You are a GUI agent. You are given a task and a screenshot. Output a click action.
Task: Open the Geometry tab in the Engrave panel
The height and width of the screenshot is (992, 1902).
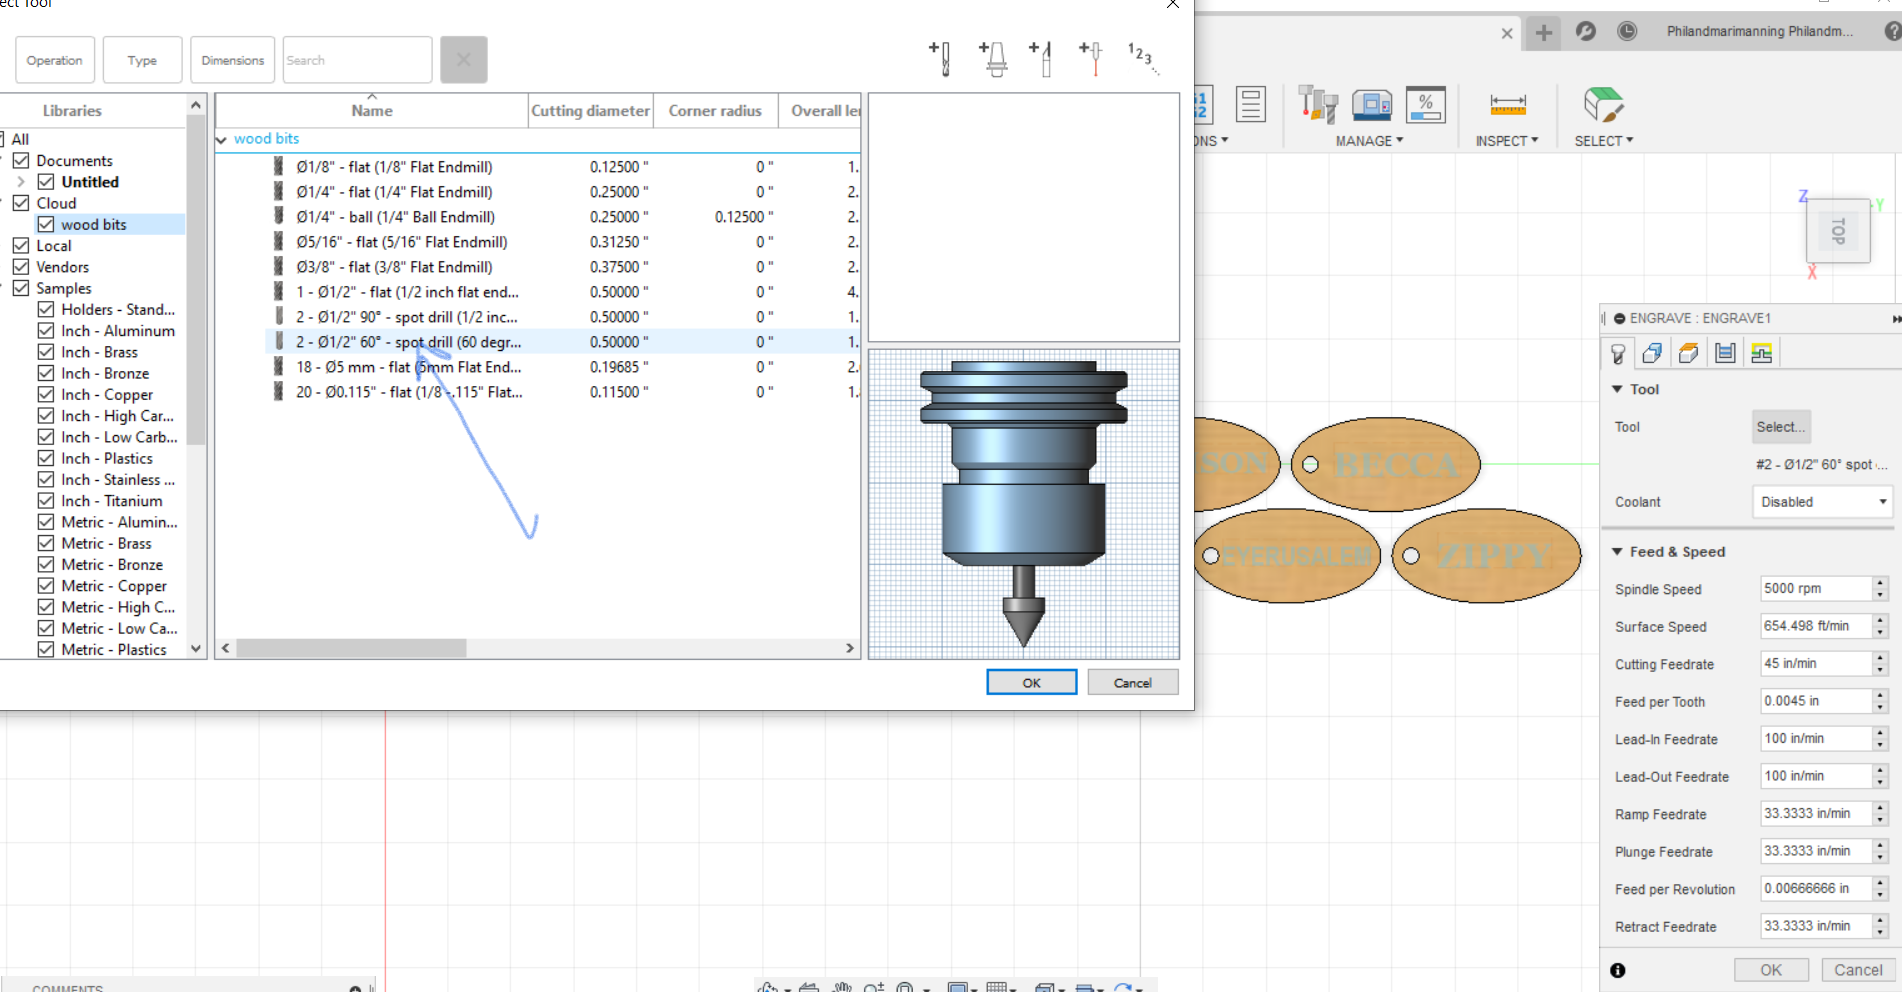point(1652,352)
